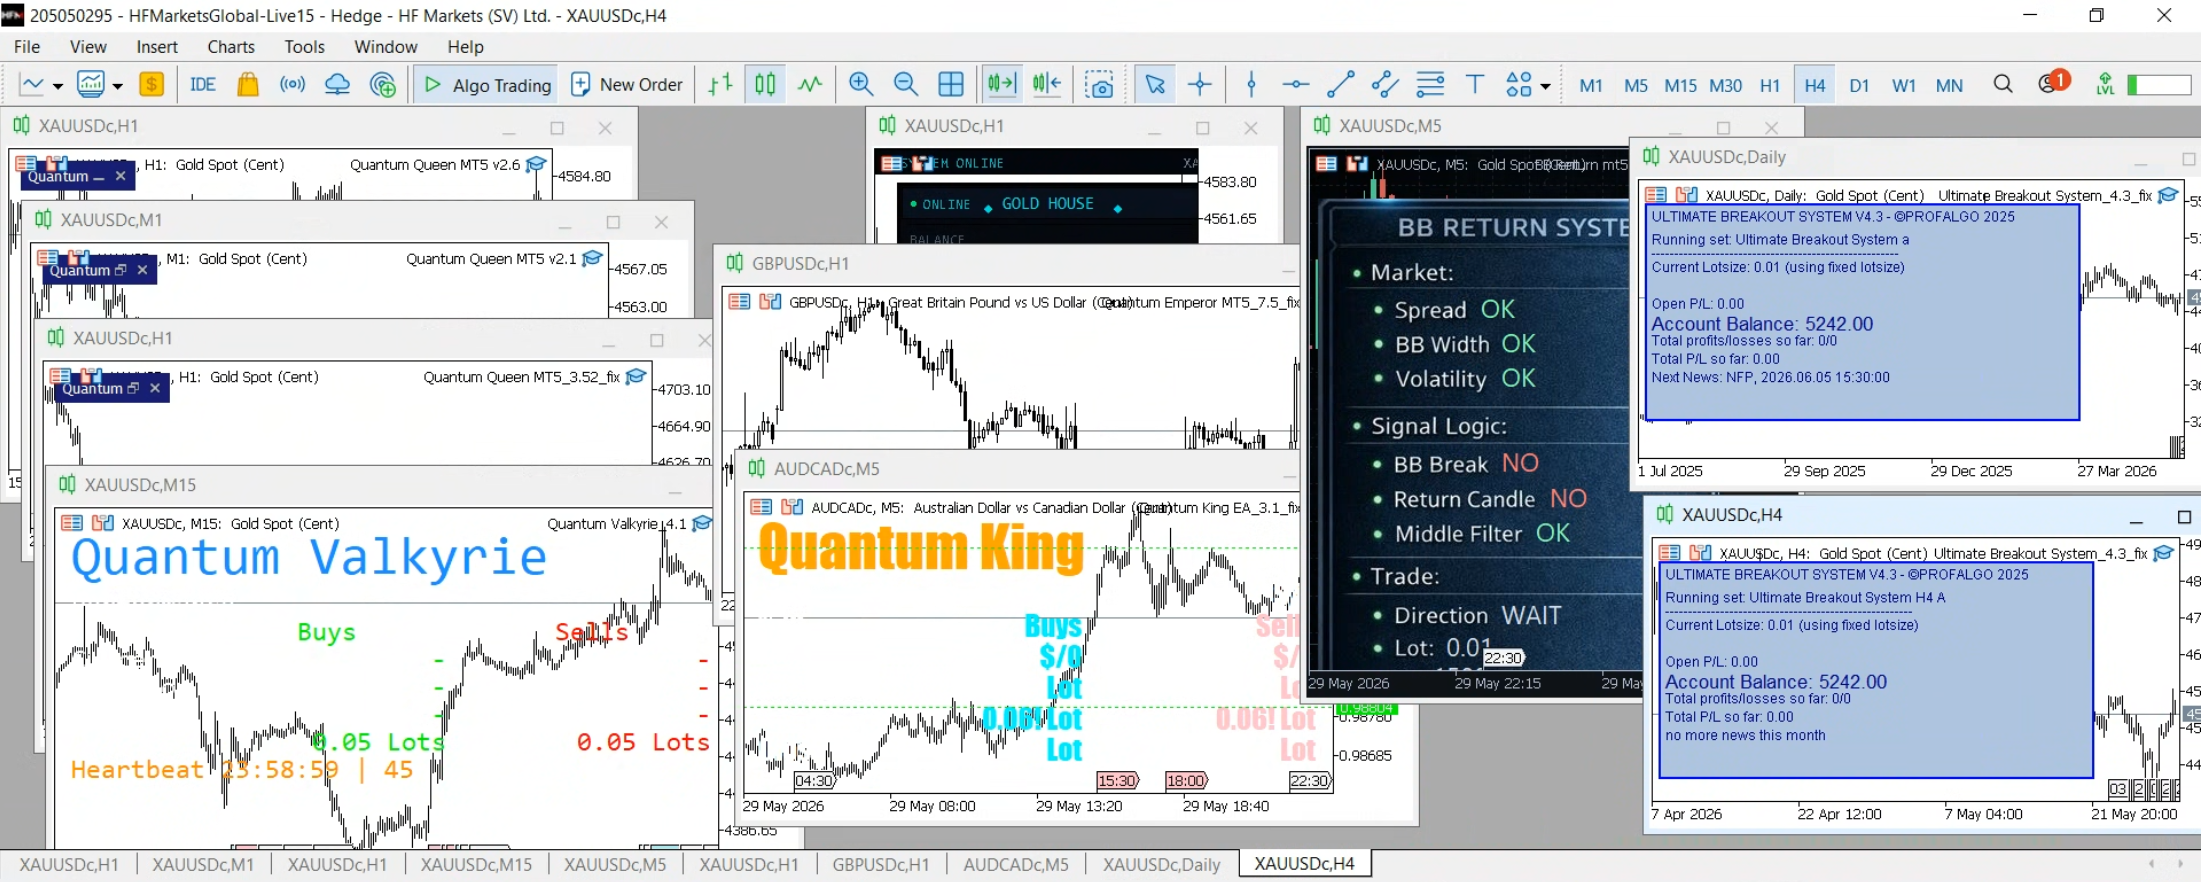Switch chart to candlesticks type
This screenshot has width=2201, height=882.
765,85
